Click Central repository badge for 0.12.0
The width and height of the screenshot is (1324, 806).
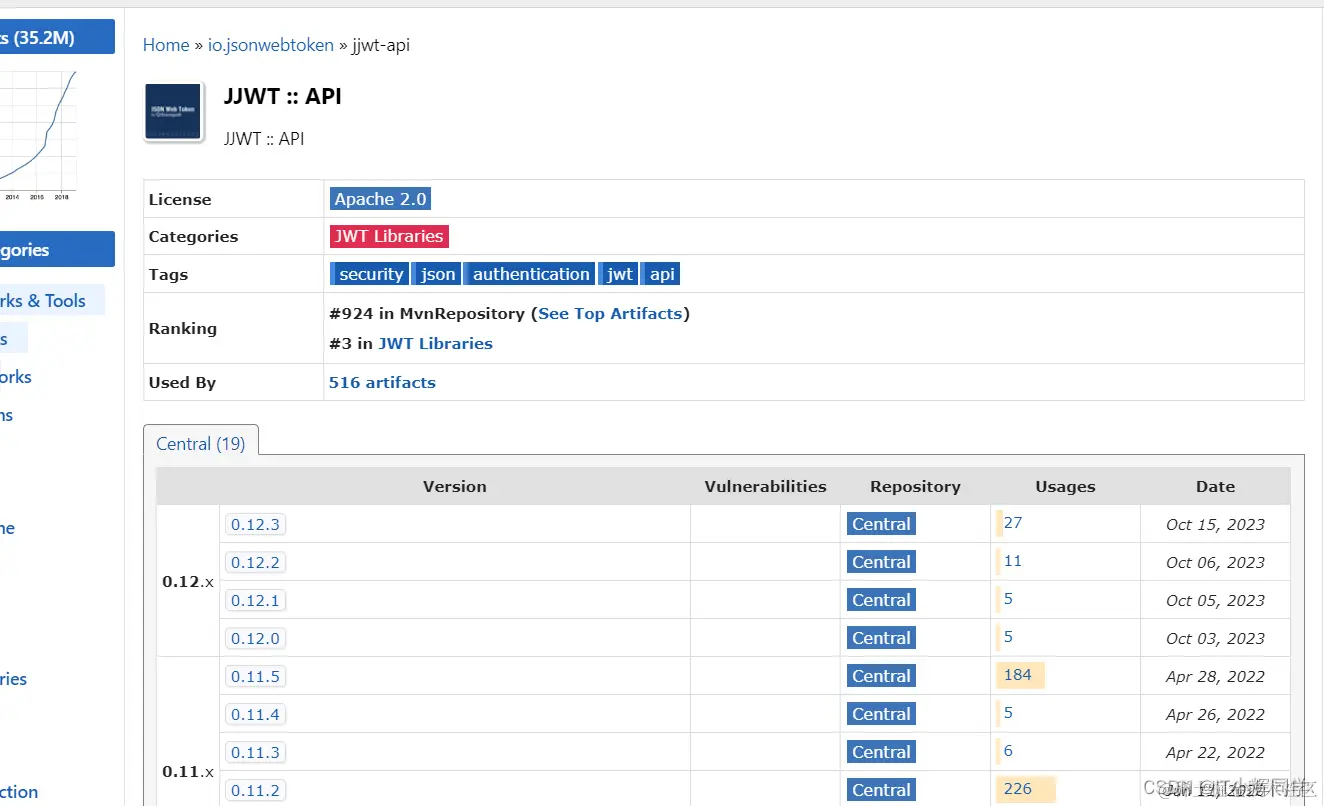[x=881, y=638]
